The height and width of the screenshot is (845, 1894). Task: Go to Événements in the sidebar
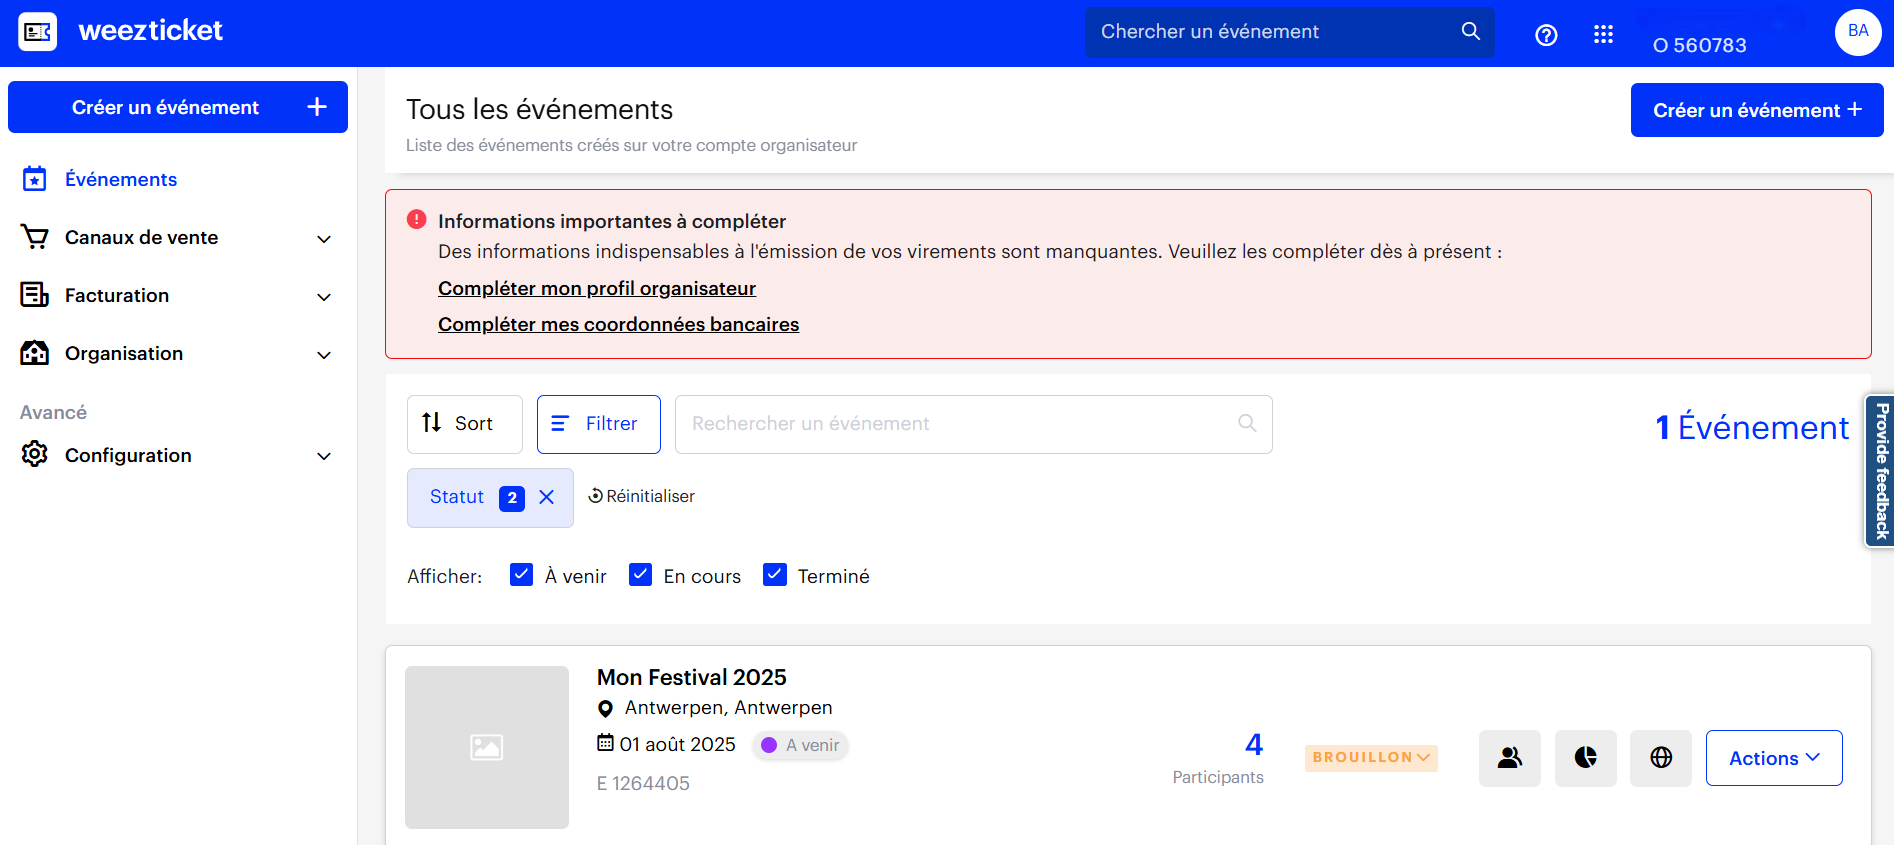click(120, 180)
